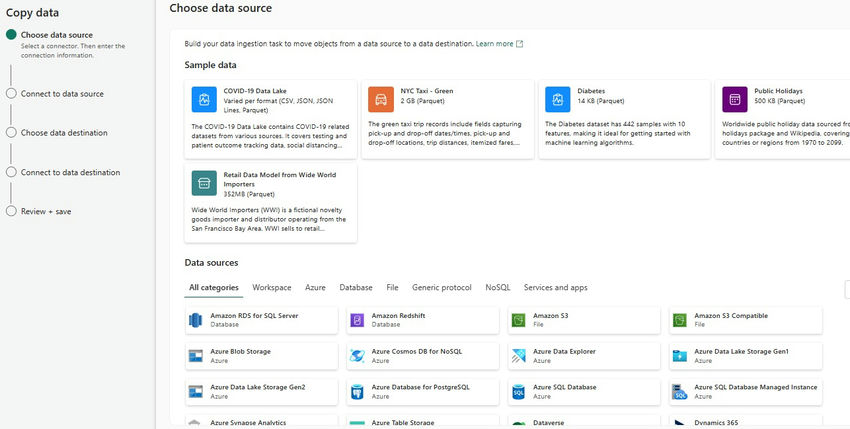850x429 pixels.
Task: Click the Public Holidays title text
Action: tap(778, 91)
